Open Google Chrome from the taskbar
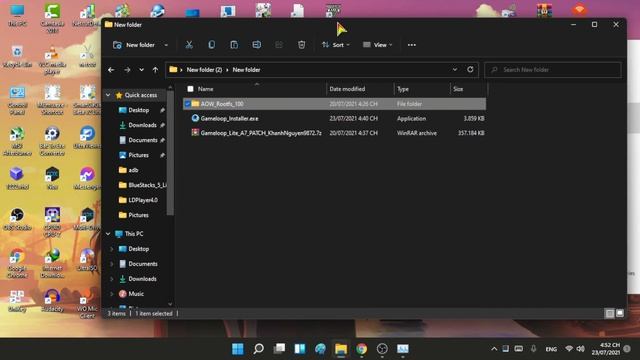The image size is (640, 360). pos(361,349)
